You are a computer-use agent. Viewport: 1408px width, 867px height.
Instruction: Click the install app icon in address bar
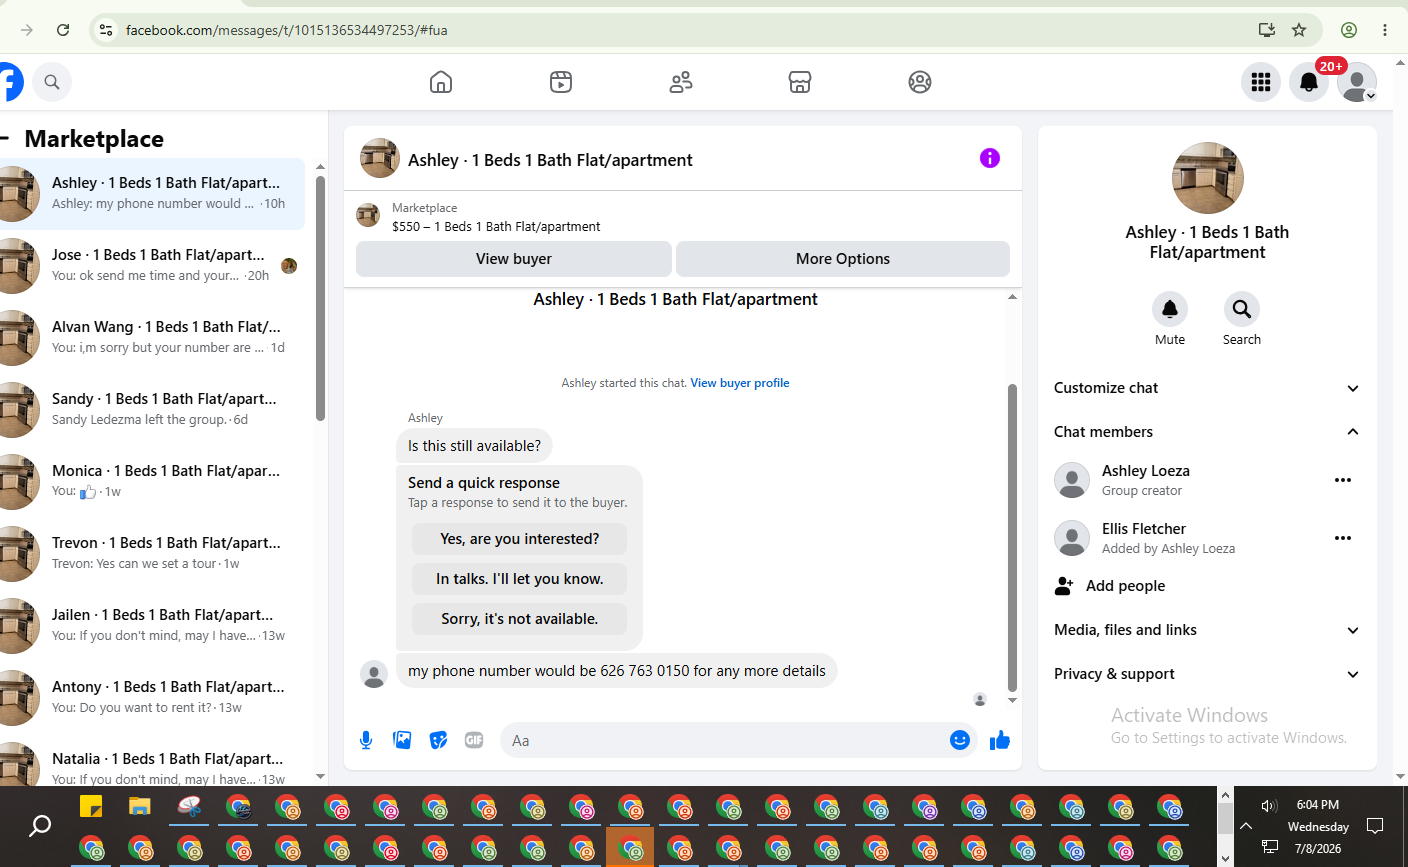pos(1267,30)
